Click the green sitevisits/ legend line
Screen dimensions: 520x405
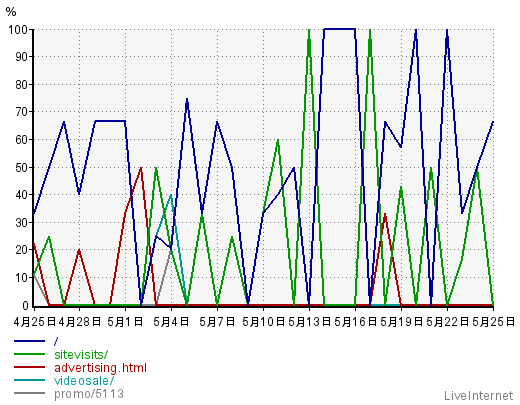click(29, 354)
